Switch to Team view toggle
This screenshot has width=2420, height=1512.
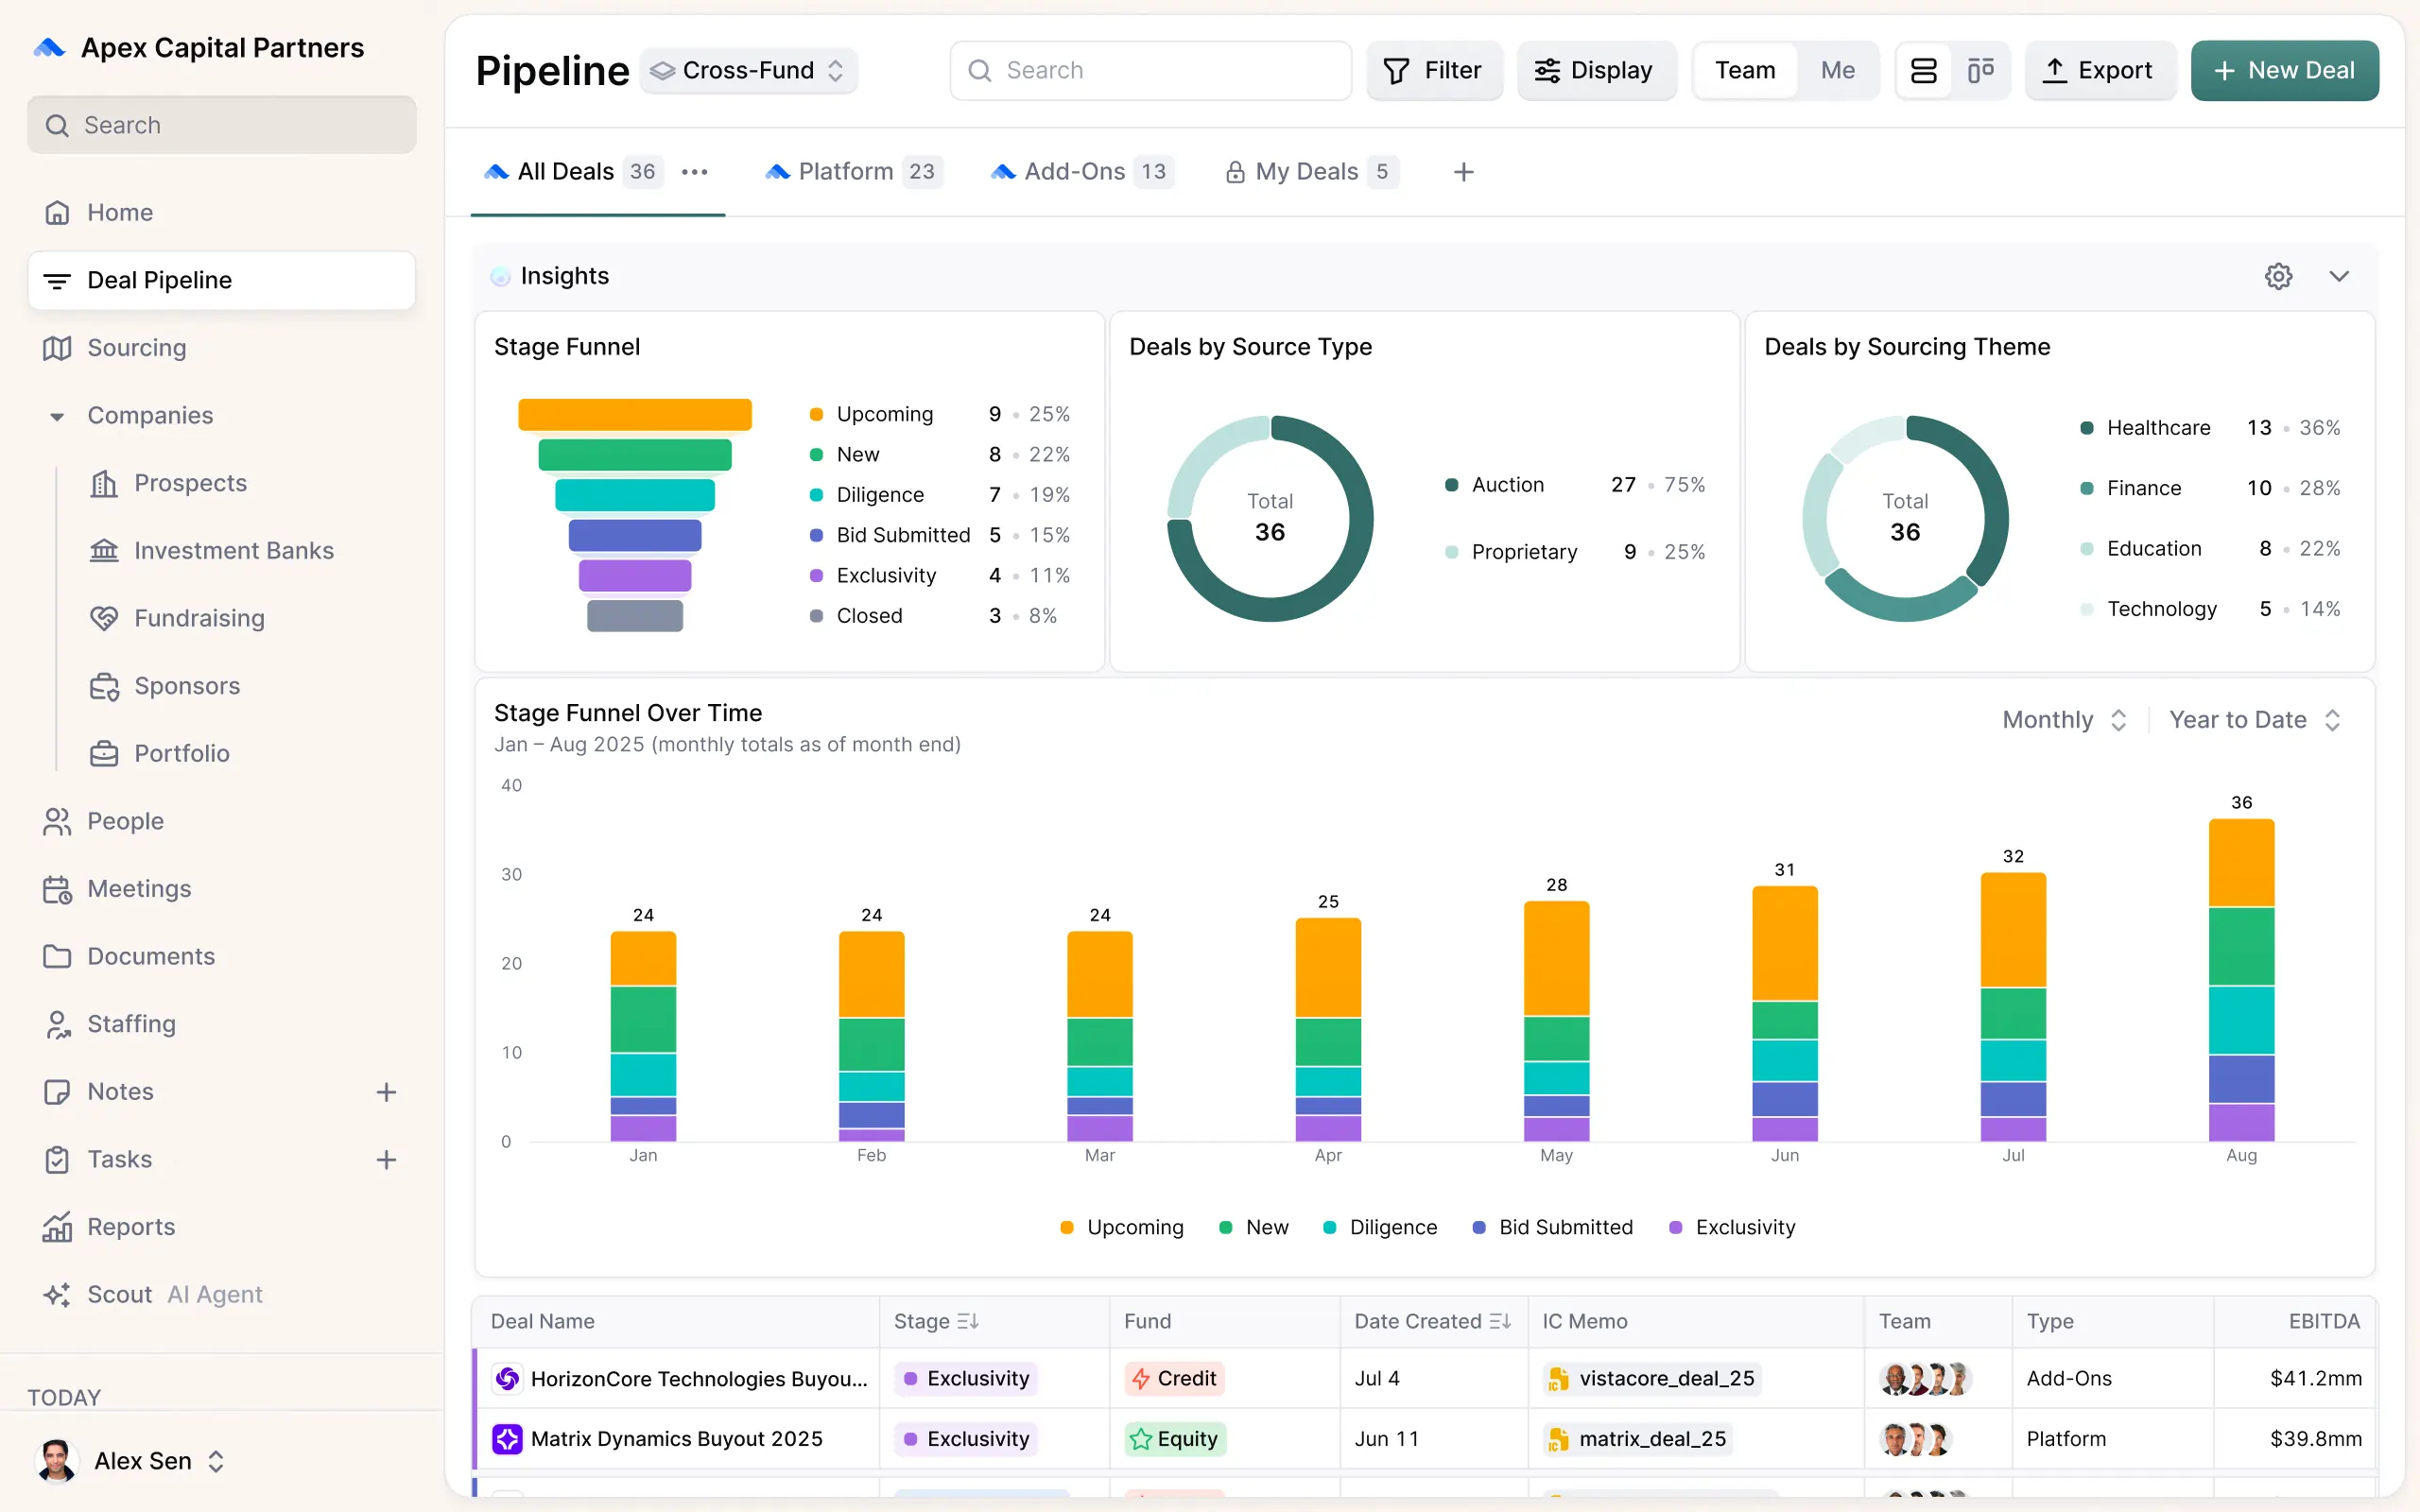tap(1745, 70)
